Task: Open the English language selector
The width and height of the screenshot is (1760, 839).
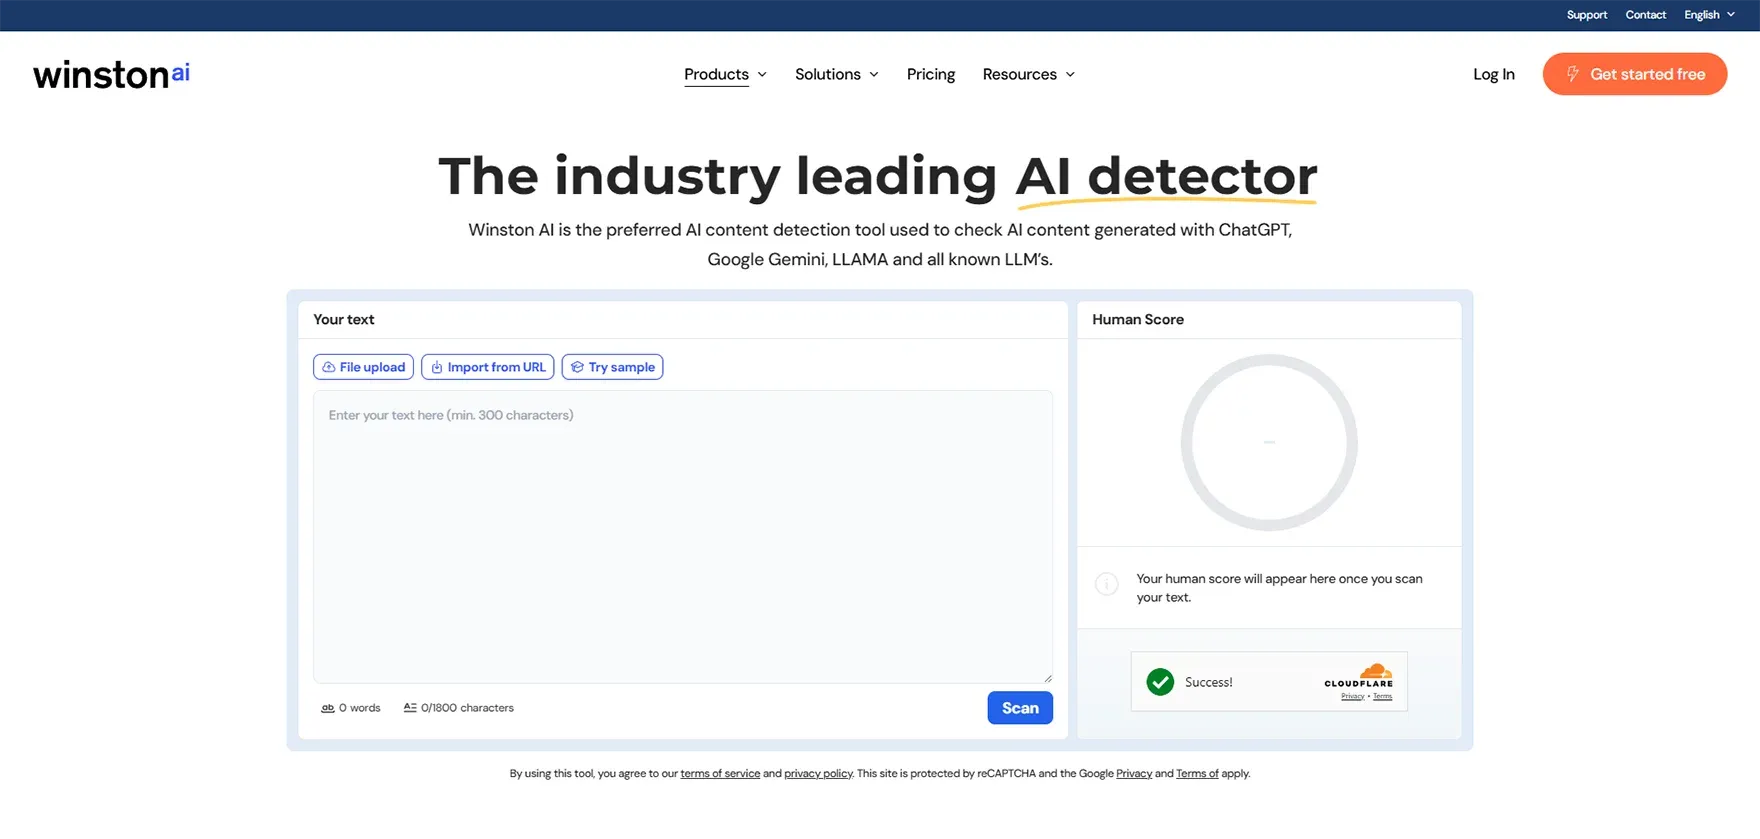Action: coord(1709,15)
